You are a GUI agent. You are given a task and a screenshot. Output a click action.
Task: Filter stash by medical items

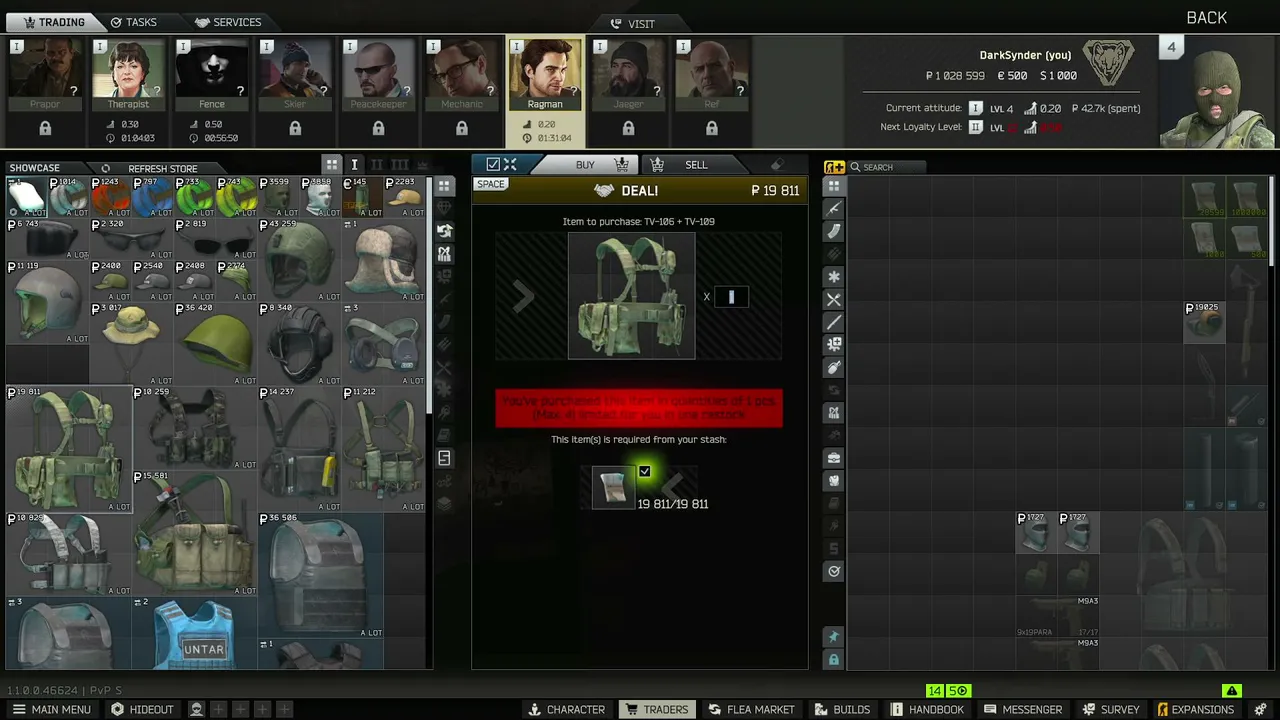(834, 345)
